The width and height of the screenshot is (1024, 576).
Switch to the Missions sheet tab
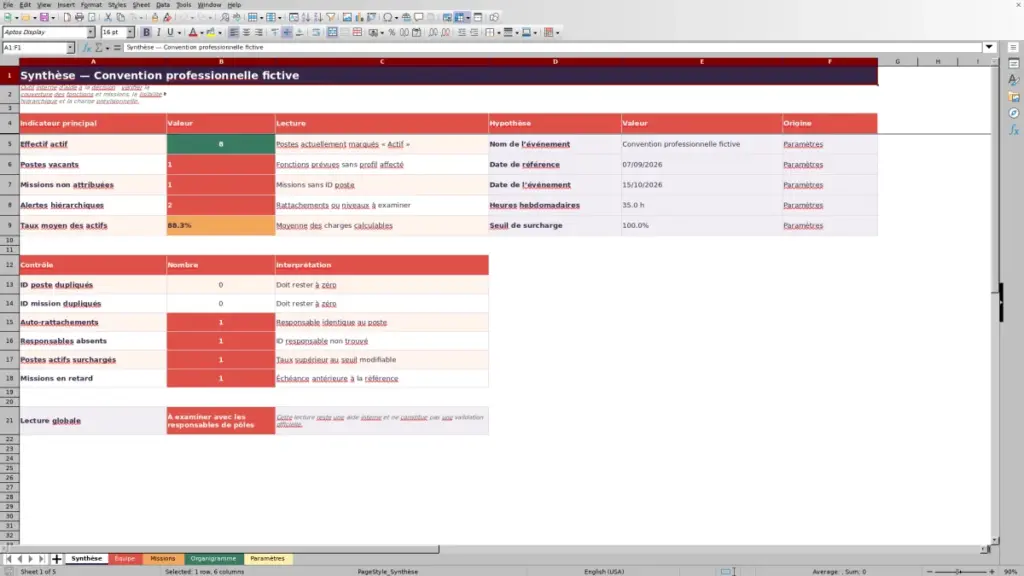coord(163,559)
